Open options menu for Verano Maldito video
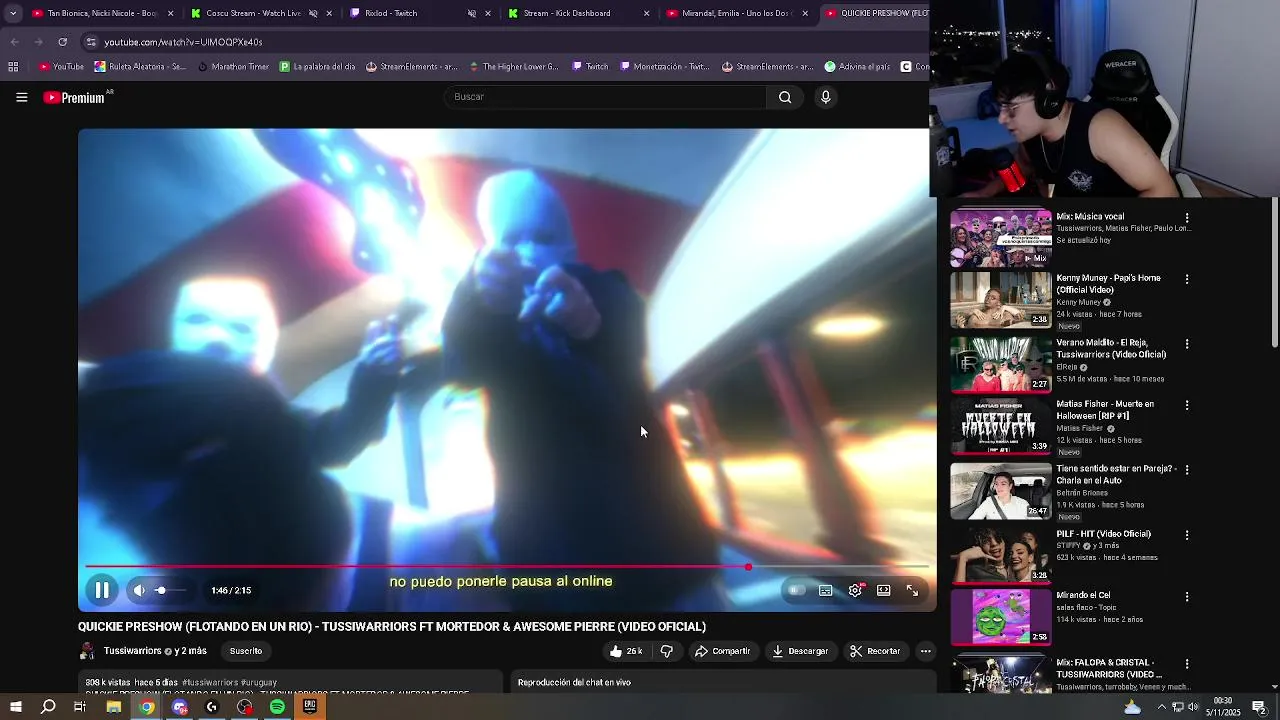Viewport: 1280px width, 720px height. (x=1187, y=344)
